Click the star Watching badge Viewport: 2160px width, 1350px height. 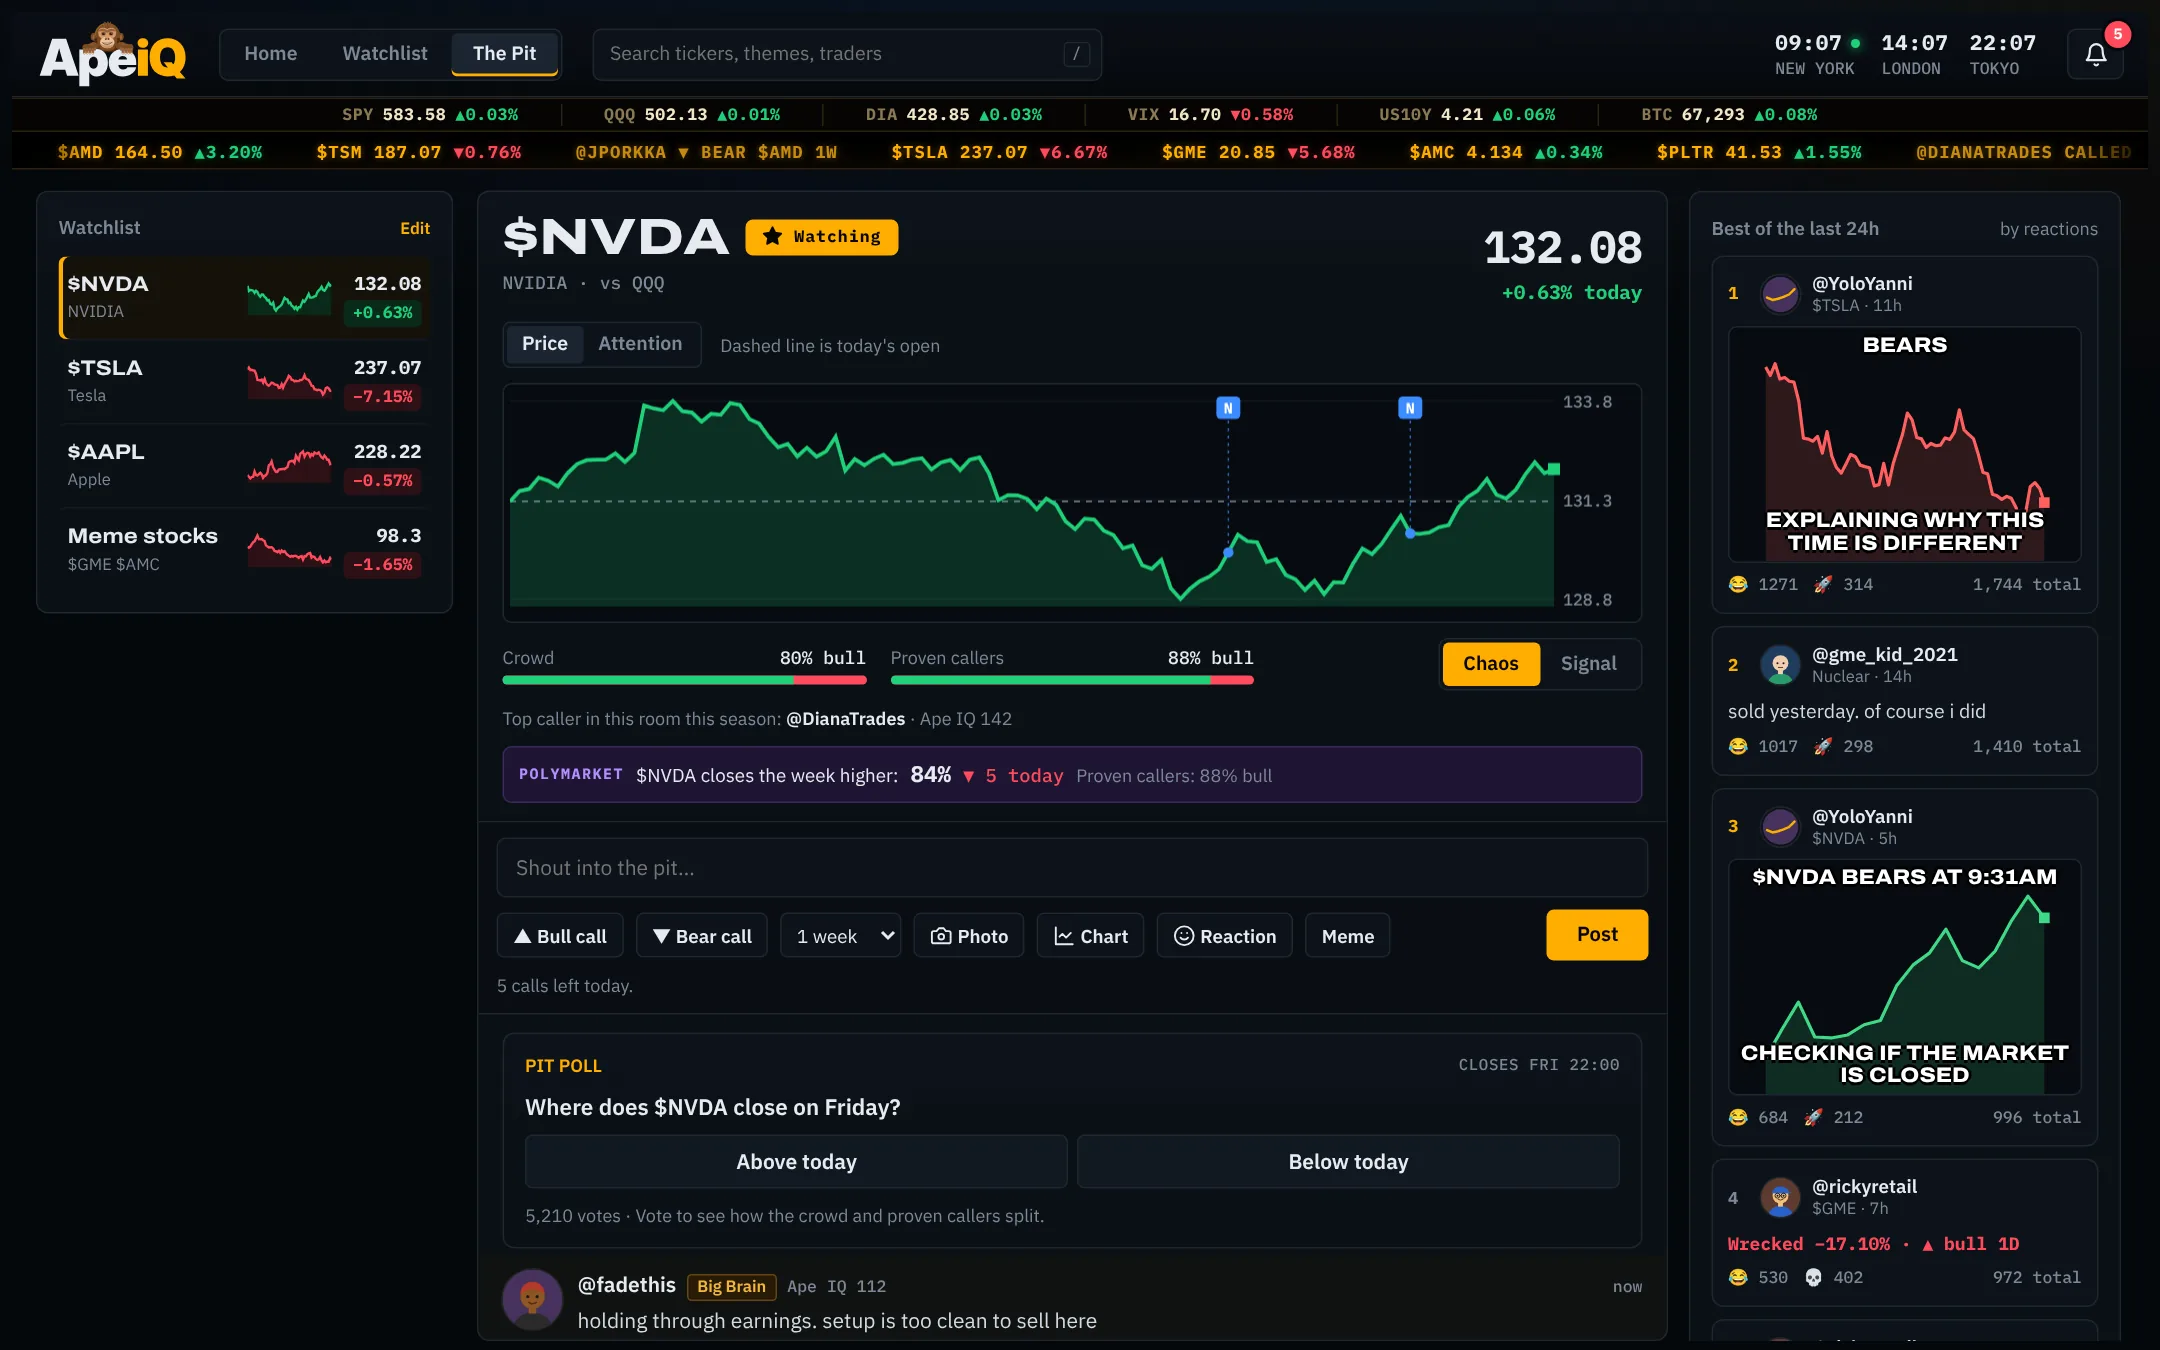821,237
